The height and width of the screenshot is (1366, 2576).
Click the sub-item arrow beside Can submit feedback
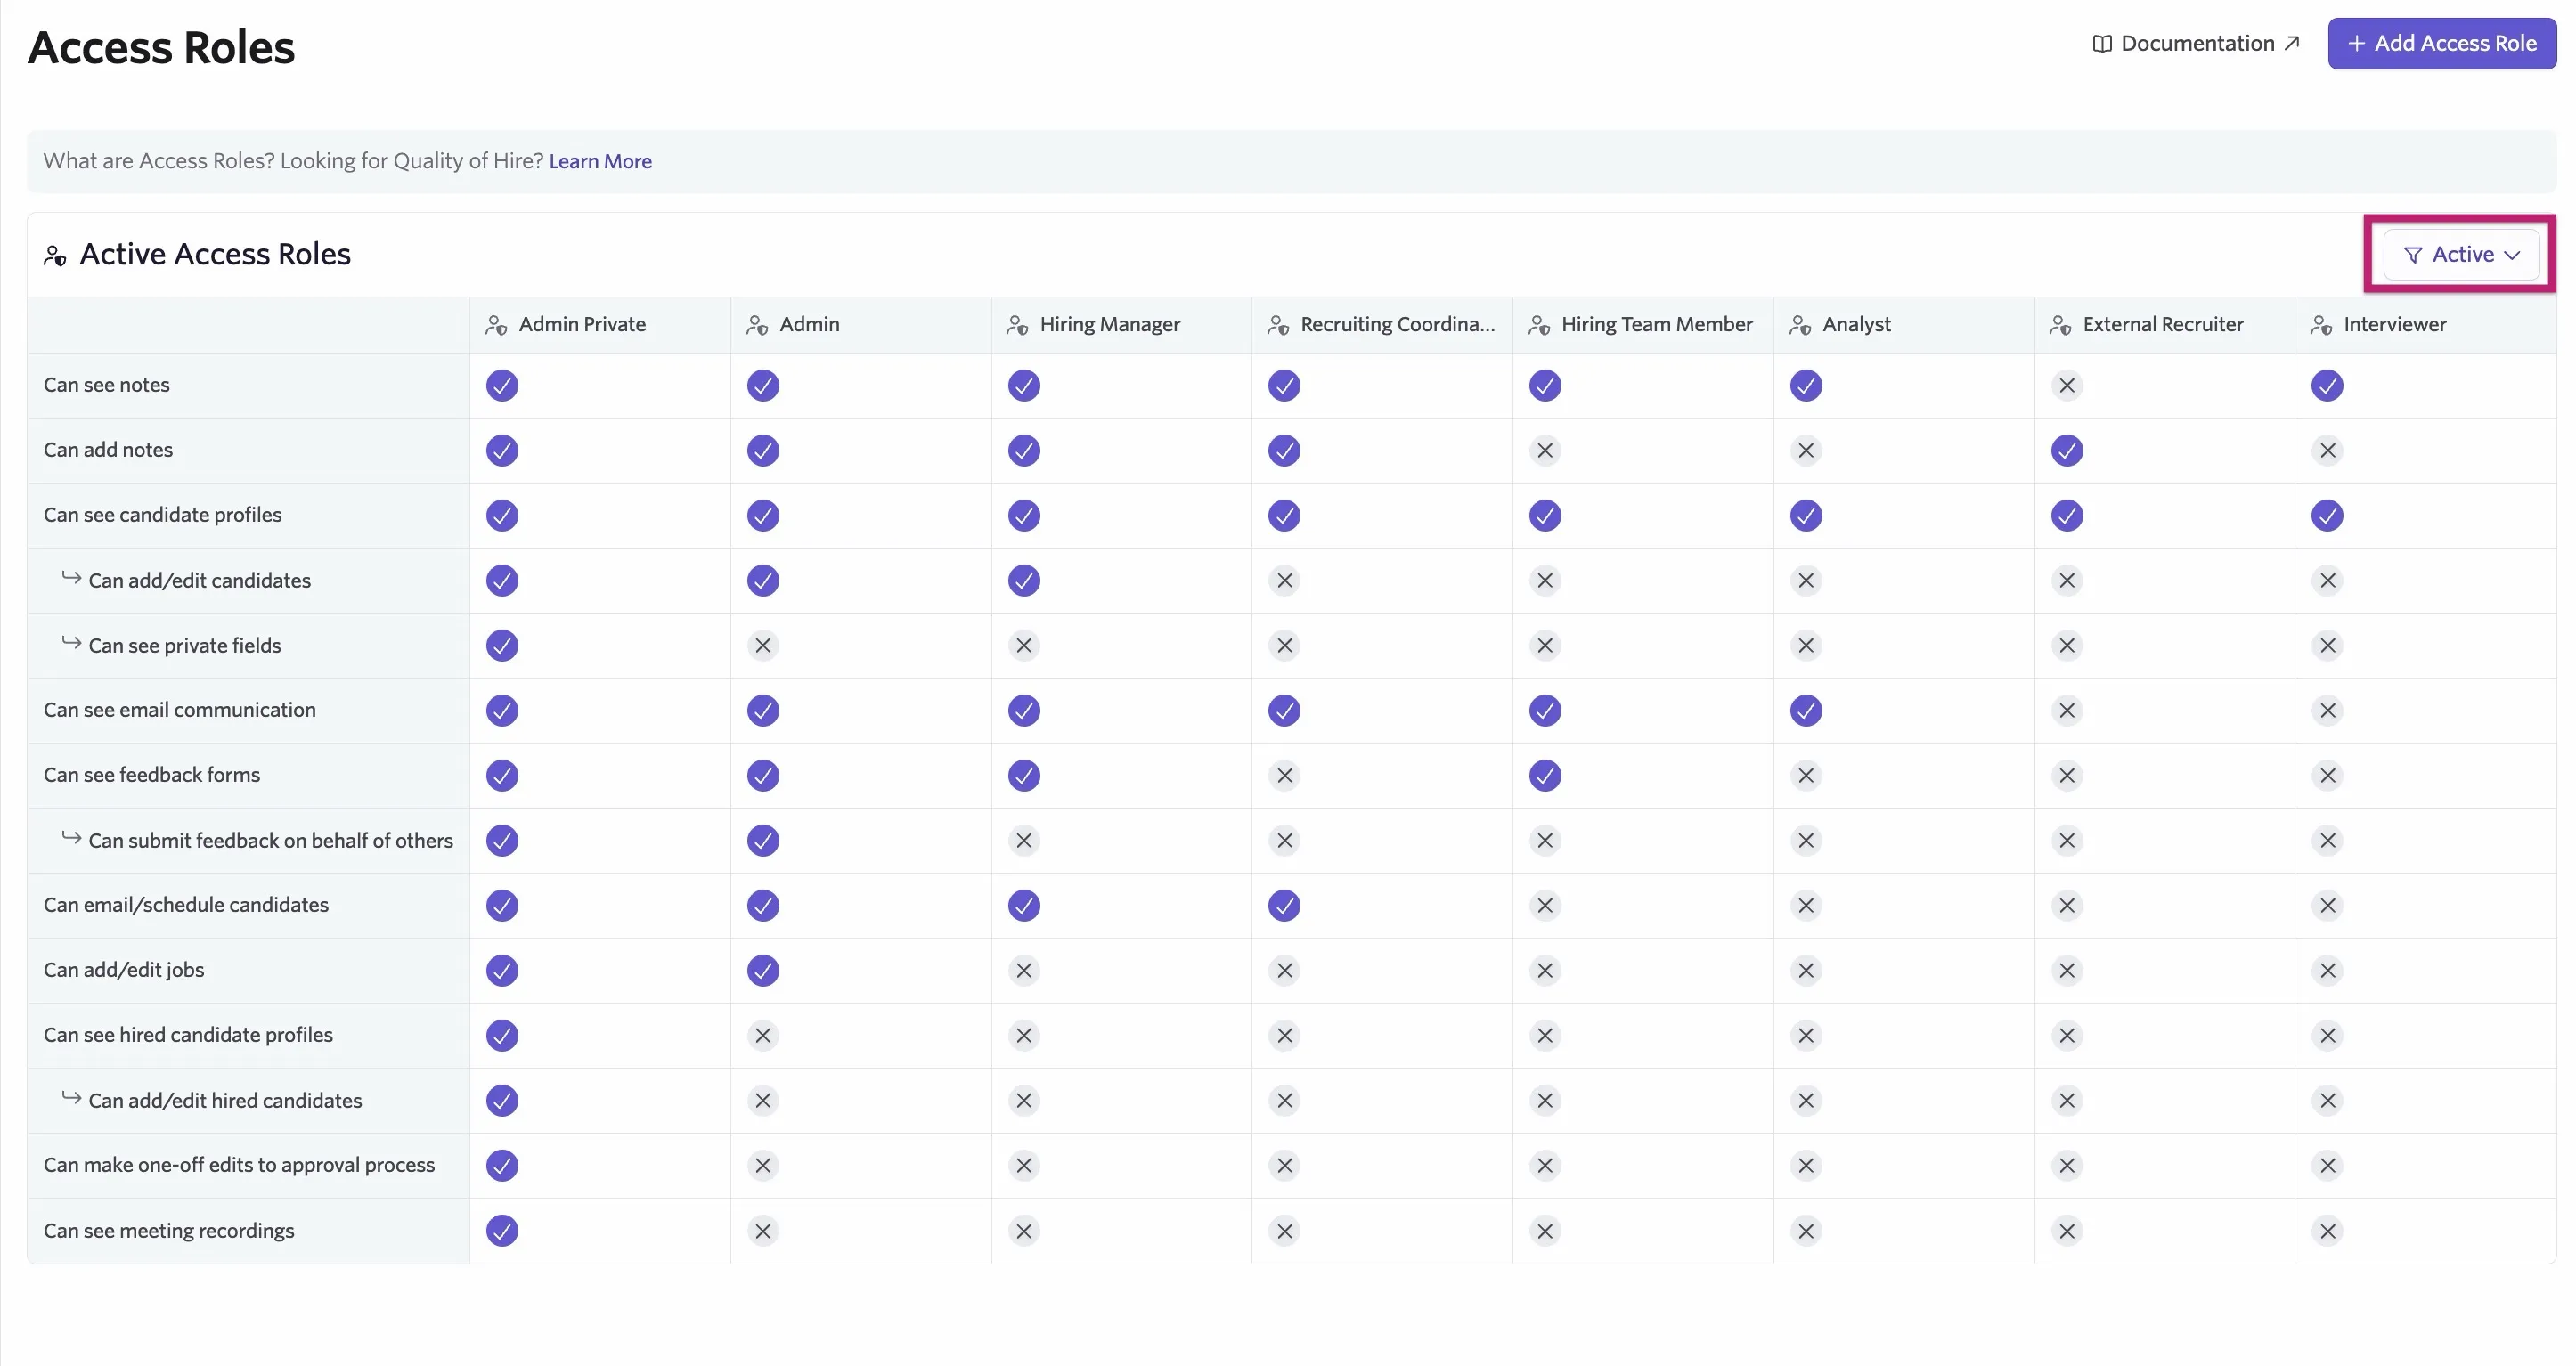[71, 837]
